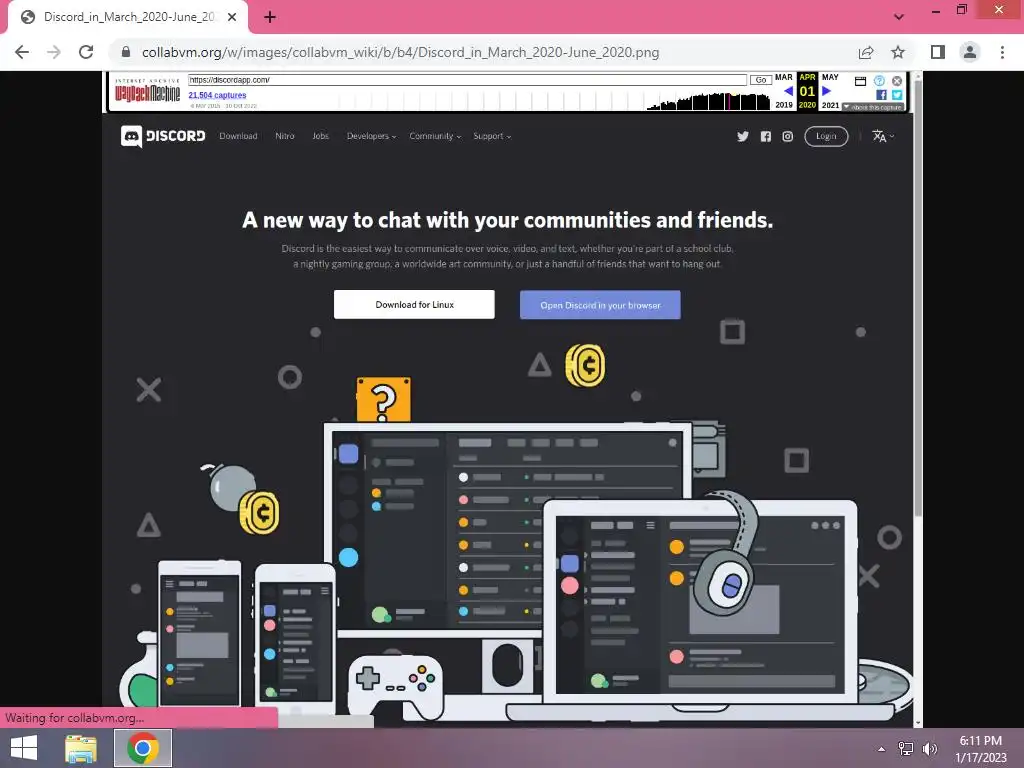
Task: Click the Chrome taskbar icon
Action: (143, 748)
